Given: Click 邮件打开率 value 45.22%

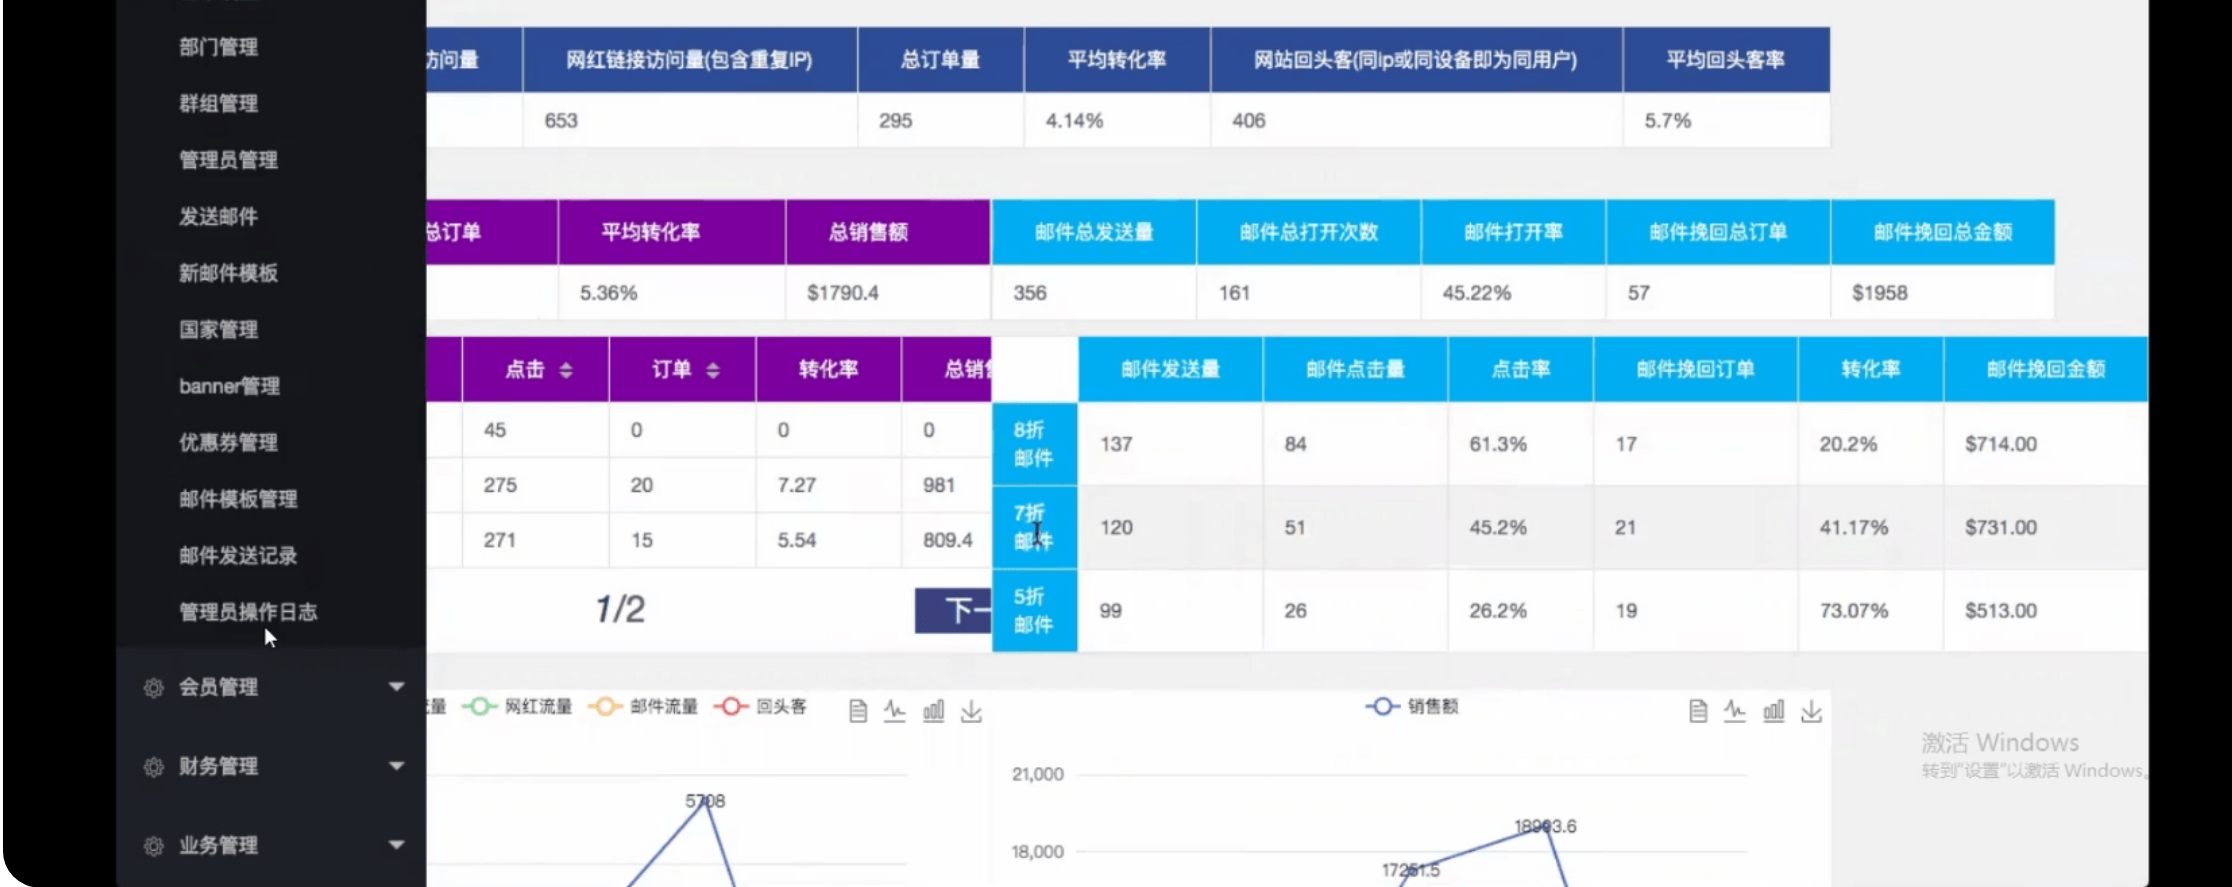Looking at the screenshot, I should (x=1477, y=293).
